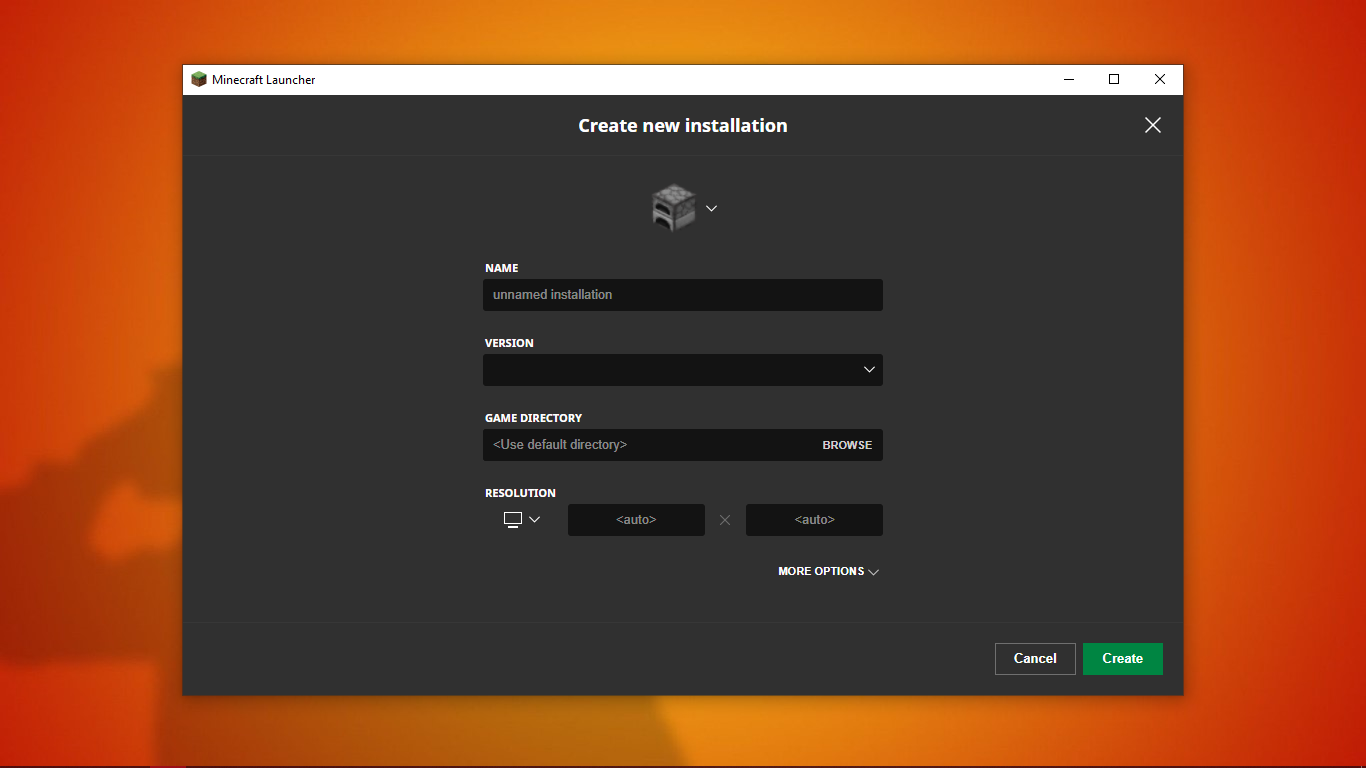Open the chevron beside the furnace icon

pos(711,208)
